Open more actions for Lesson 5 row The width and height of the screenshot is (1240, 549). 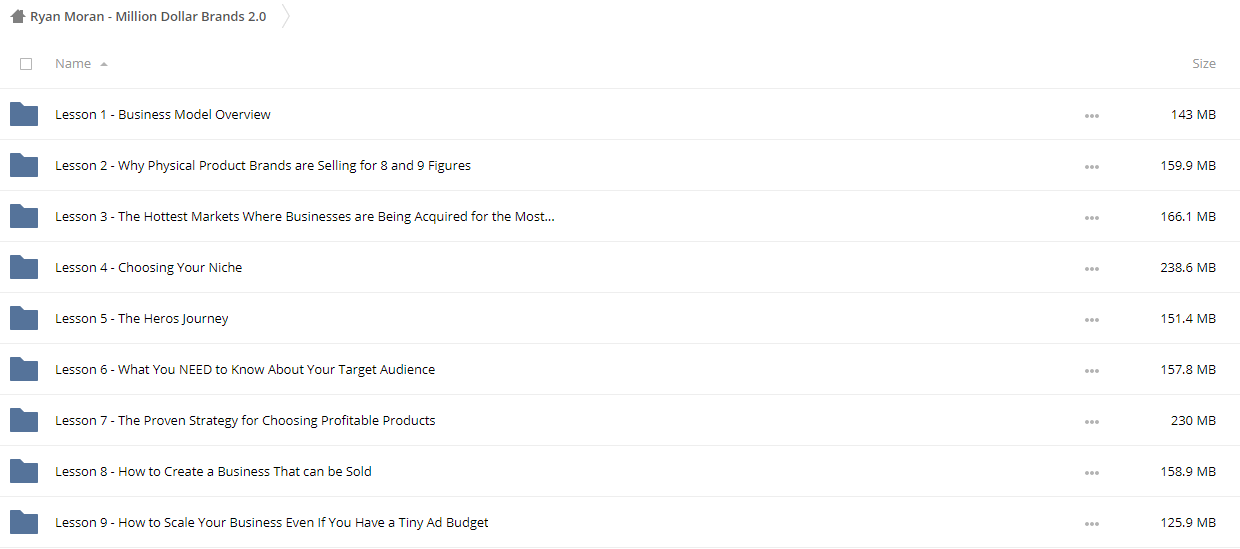[1091, 320]
